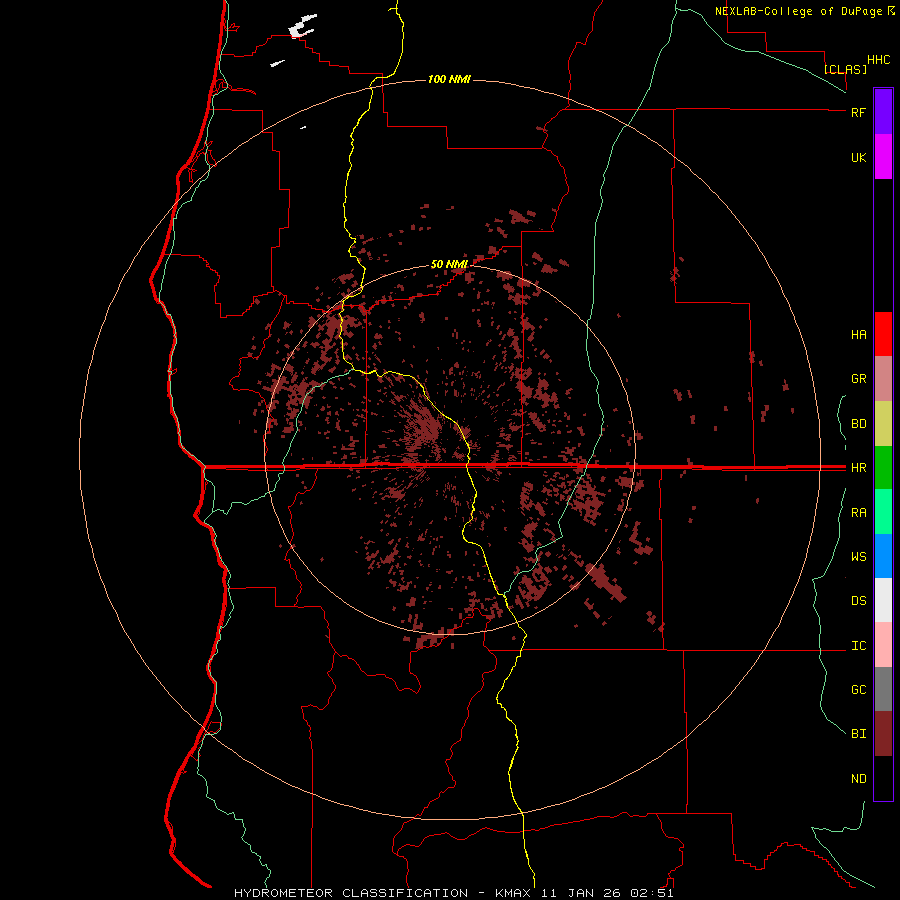This screenshot has height=900, width=900.
Task: Click the 100 NMI range ring label
Action: point(449,79)
